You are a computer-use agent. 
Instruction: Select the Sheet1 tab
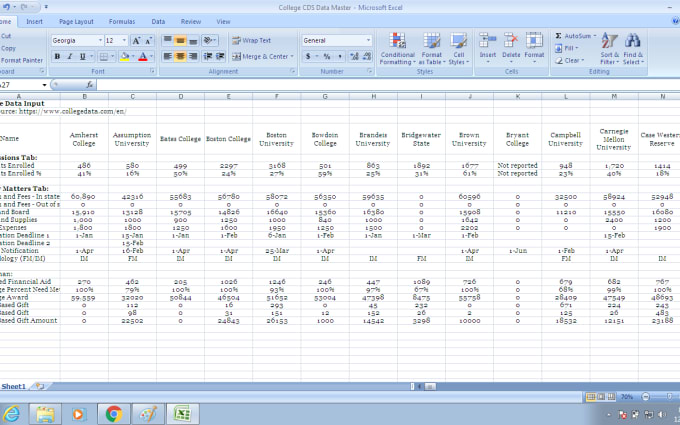(13, 386)
